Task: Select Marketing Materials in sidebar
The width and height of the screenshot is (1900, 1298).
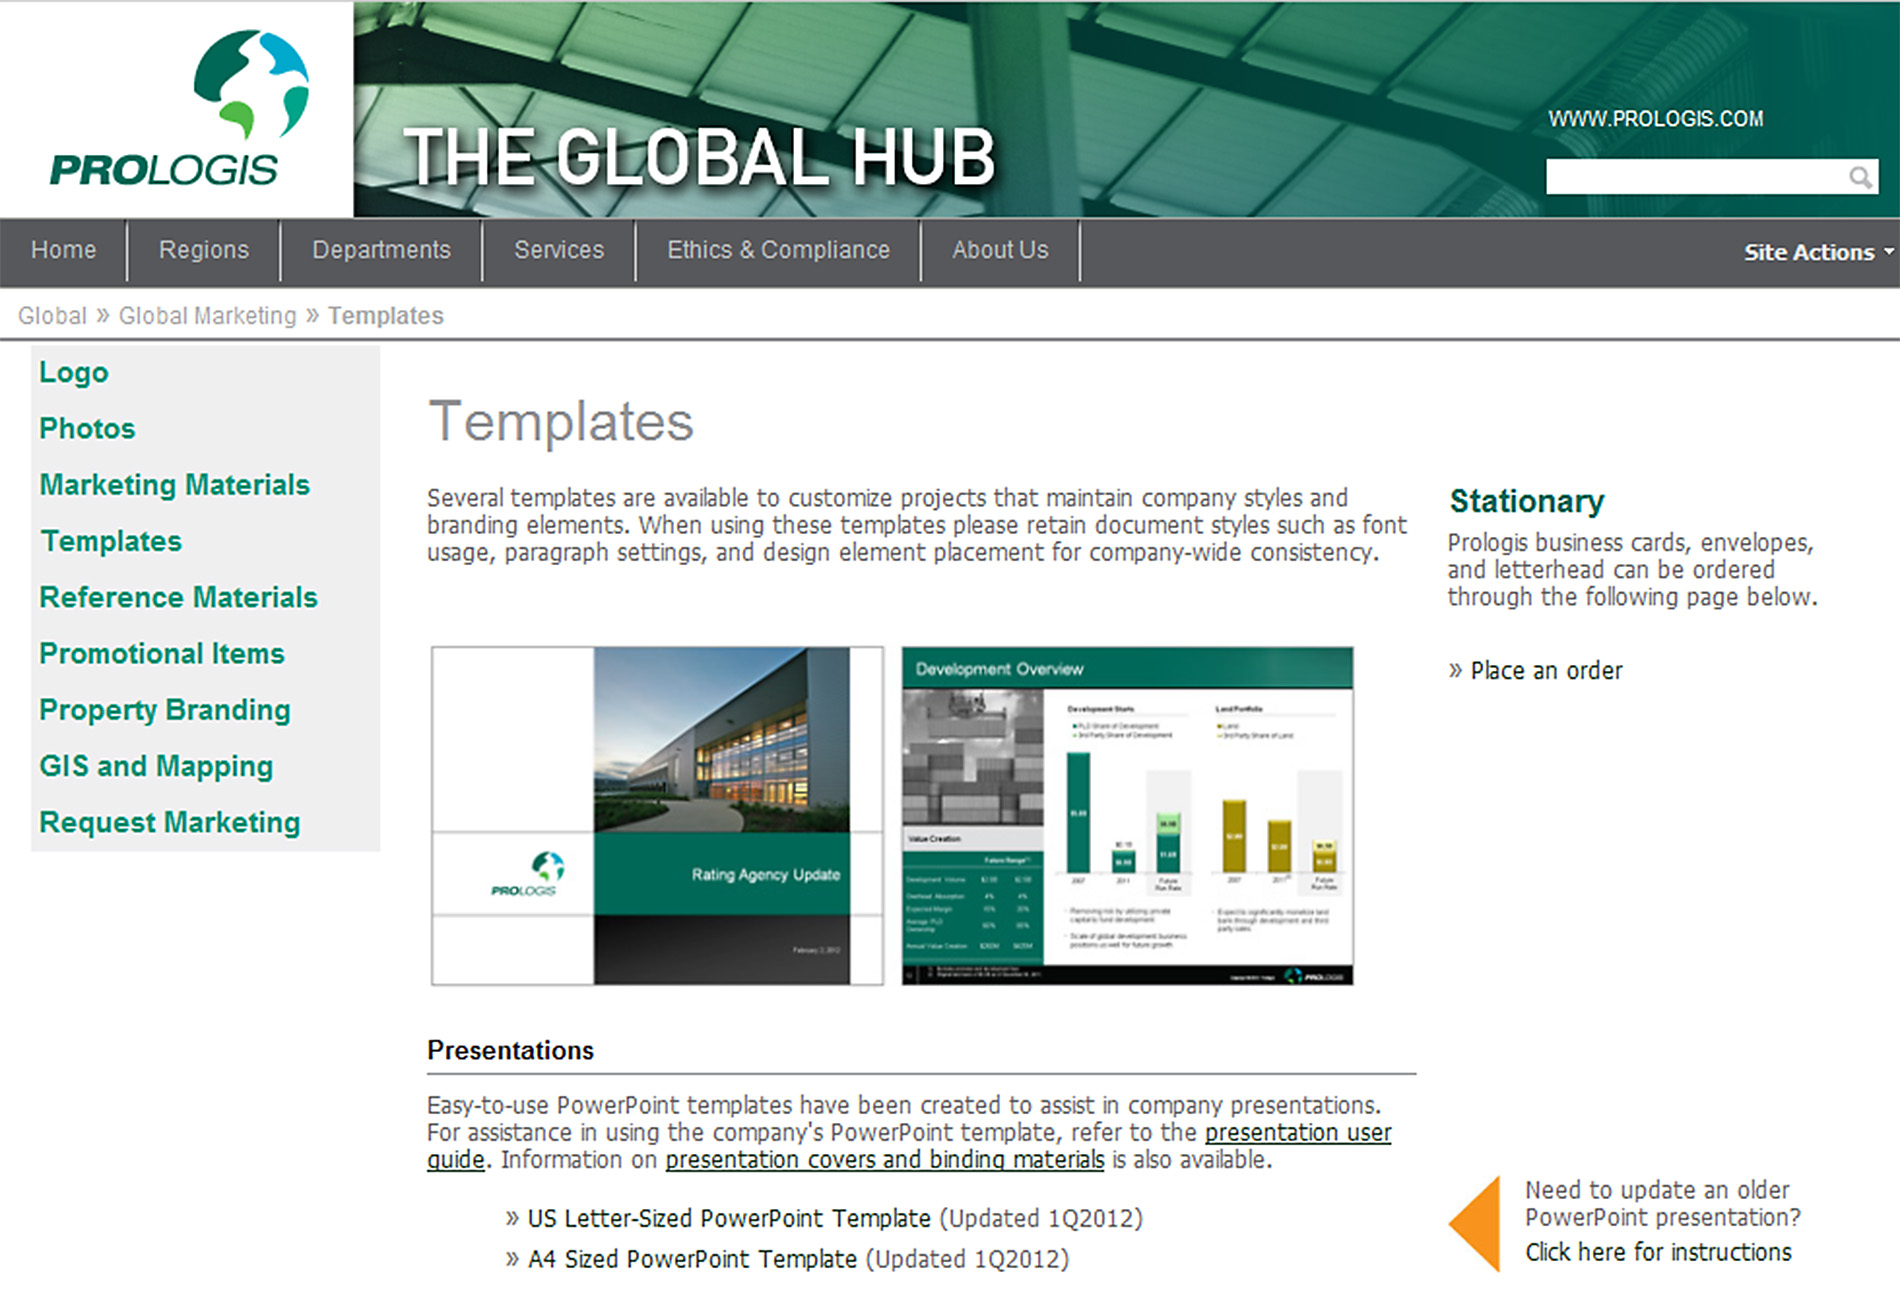Action: (175, 485)
